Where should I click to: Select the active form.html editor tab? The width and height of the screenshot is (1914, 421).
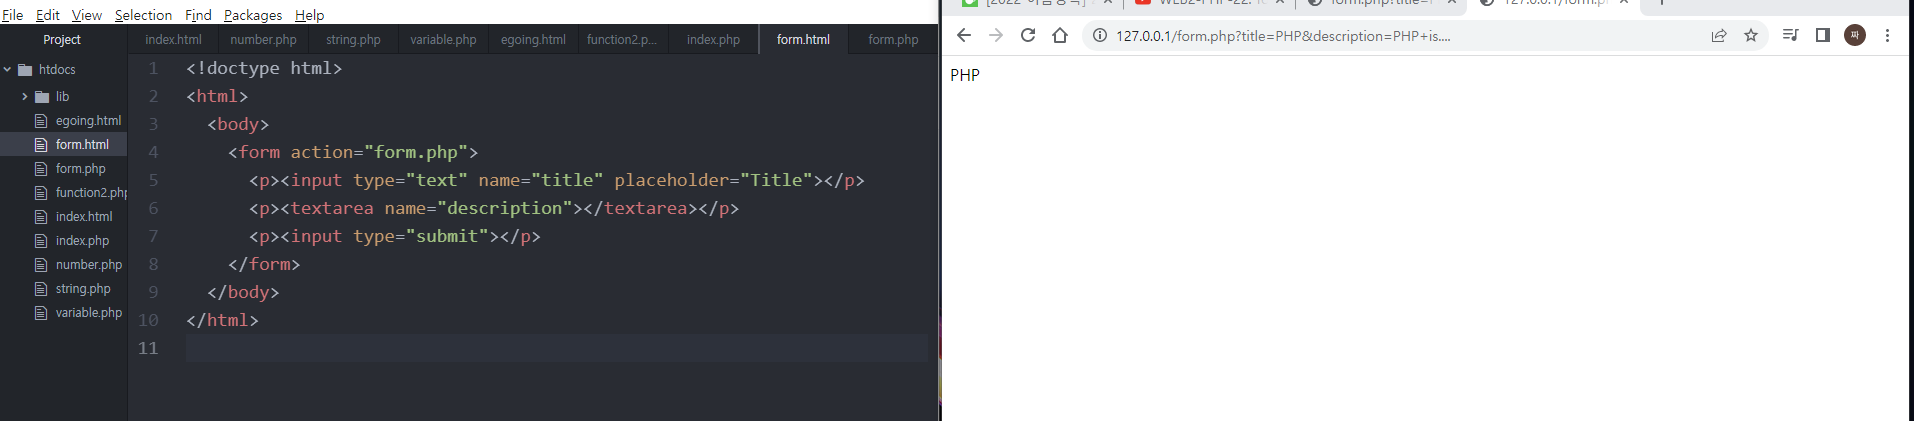[803, 40]
